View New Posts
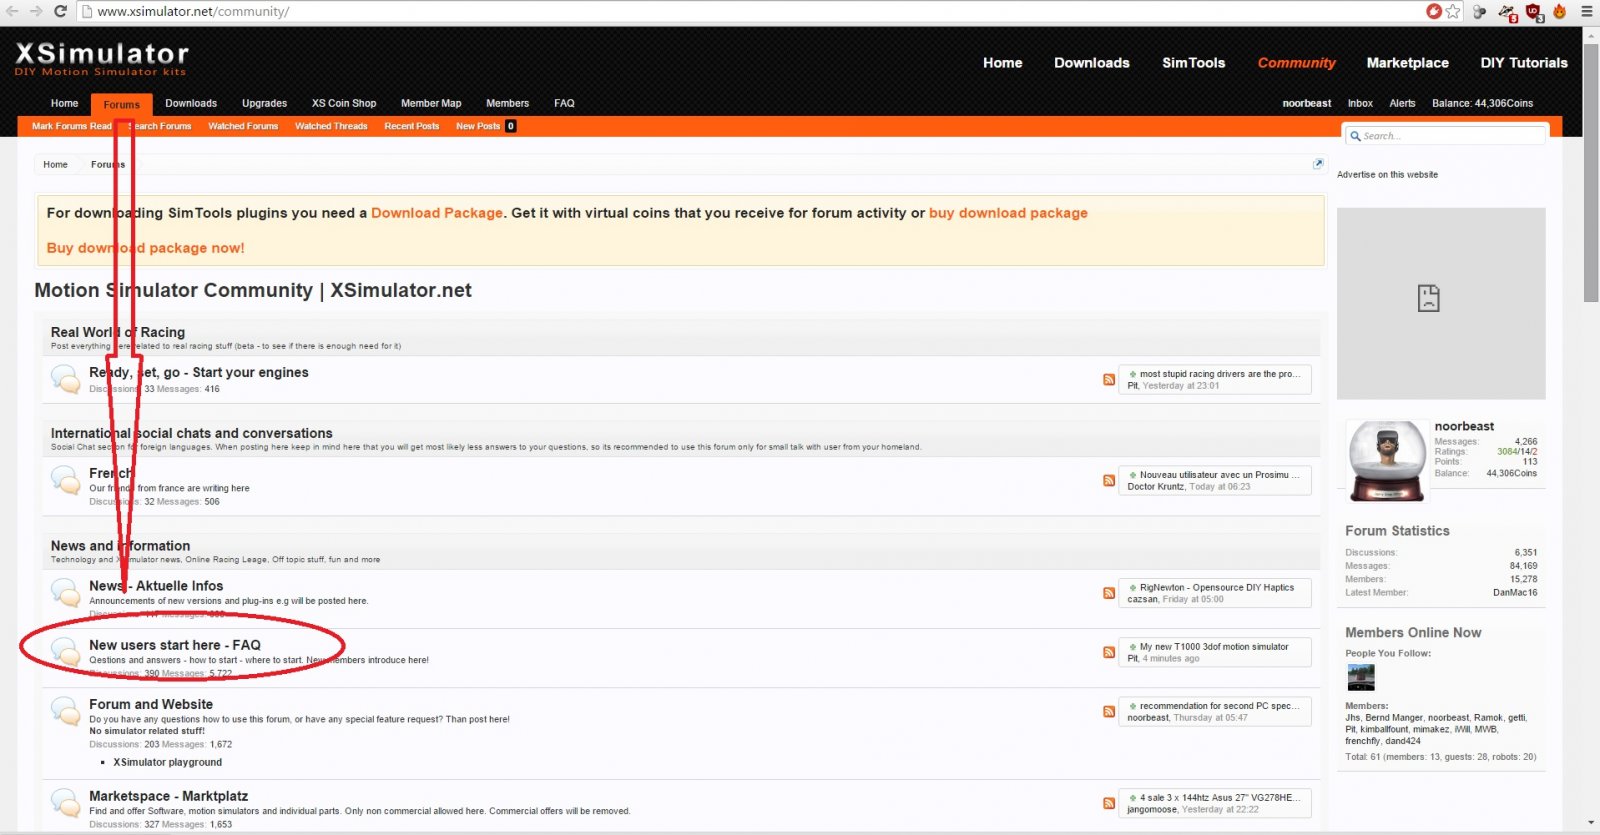 478,126
